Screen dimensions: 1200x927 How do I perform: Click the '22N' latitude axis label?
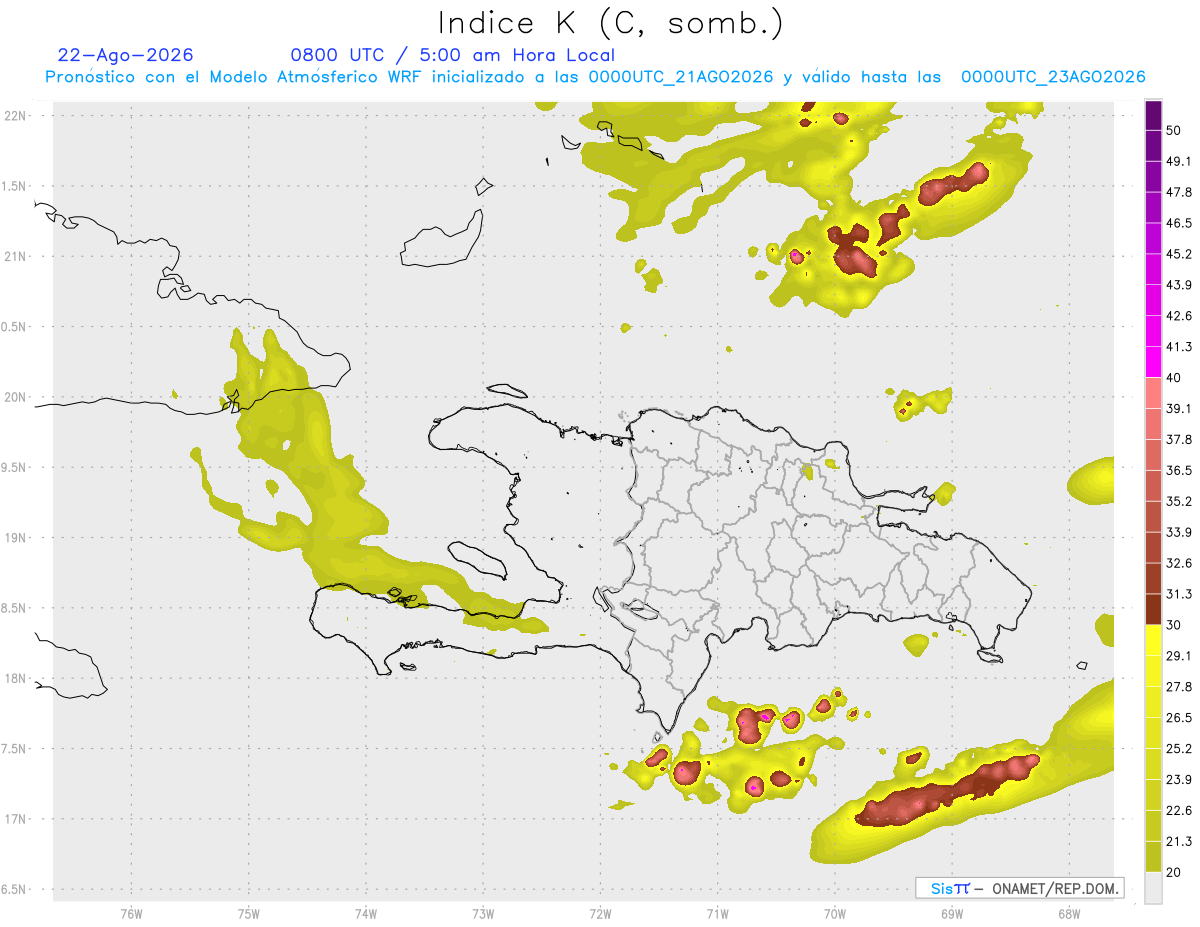[x=15, y=115]
